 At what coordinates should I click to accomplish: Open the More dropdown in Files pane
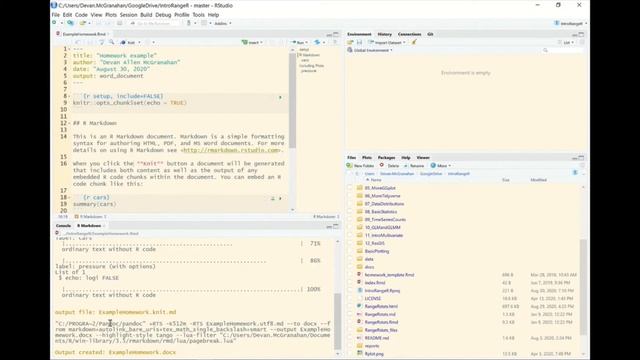[x=440, y=166]
